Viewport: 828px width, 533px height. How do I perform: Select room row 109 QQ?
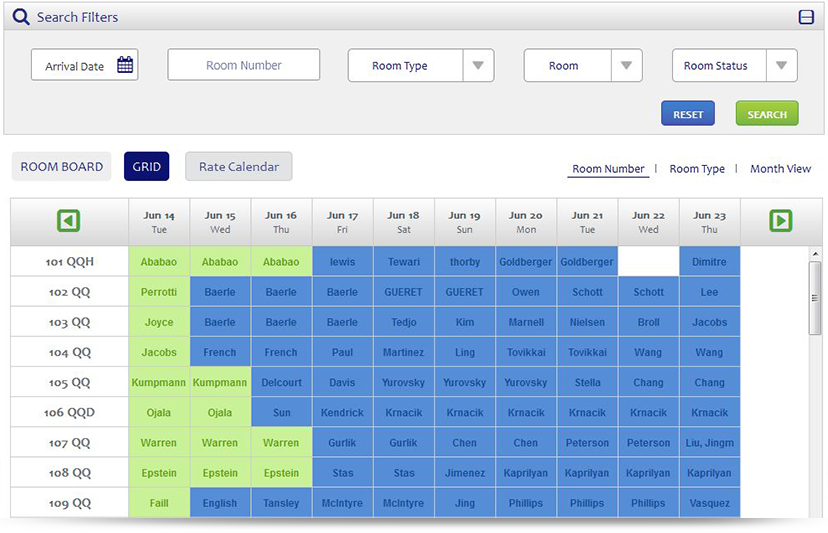tap(69, 503)
